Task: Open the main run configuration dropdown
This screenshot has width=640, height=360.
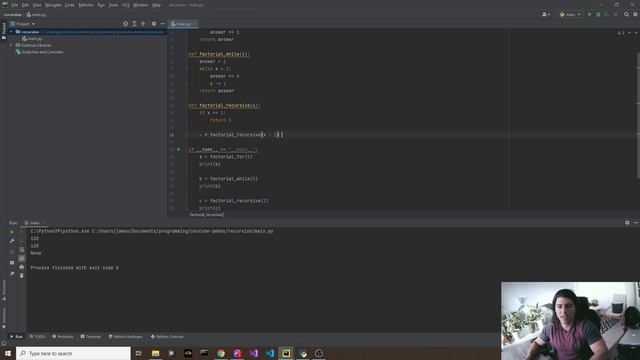Action: [570, 15]
